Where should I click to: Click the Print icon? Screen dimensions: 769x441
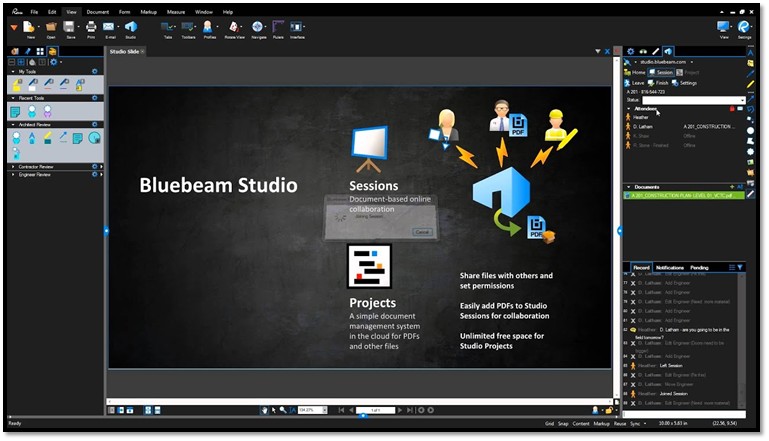[91, 29]
